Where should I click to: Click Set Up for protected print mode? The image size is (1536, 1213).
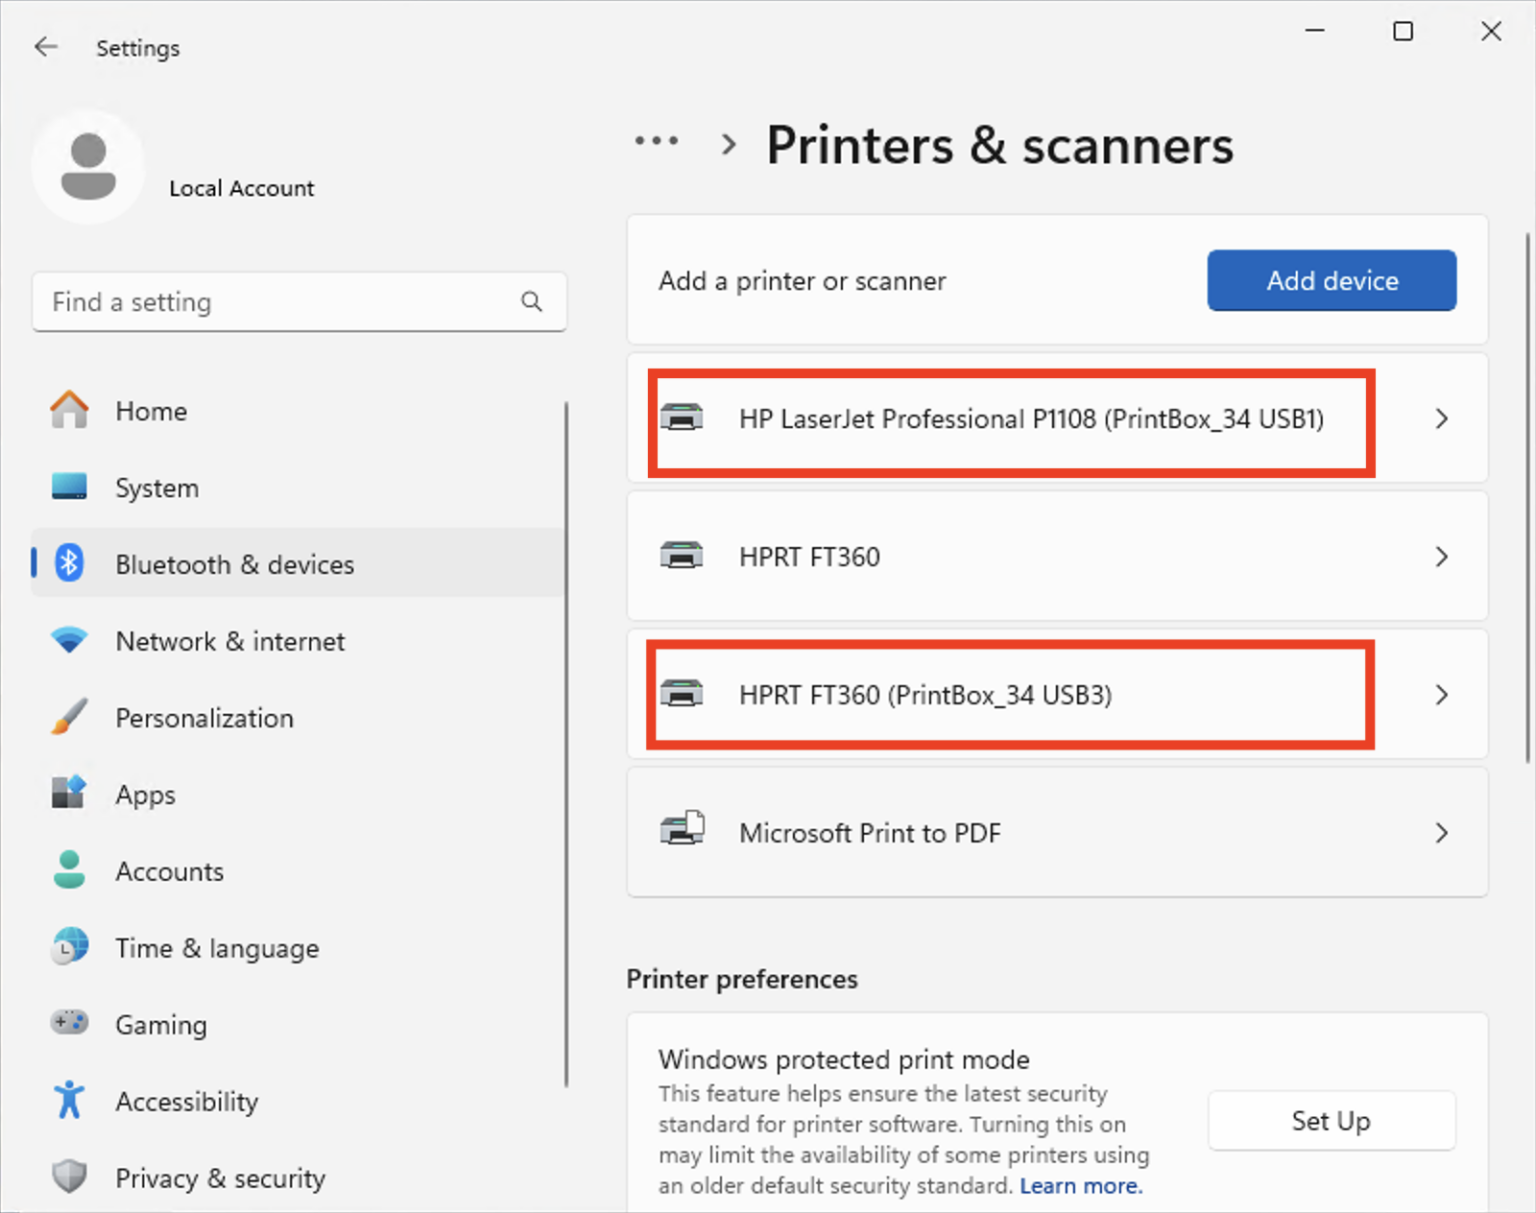(x=1331, y=1121)
